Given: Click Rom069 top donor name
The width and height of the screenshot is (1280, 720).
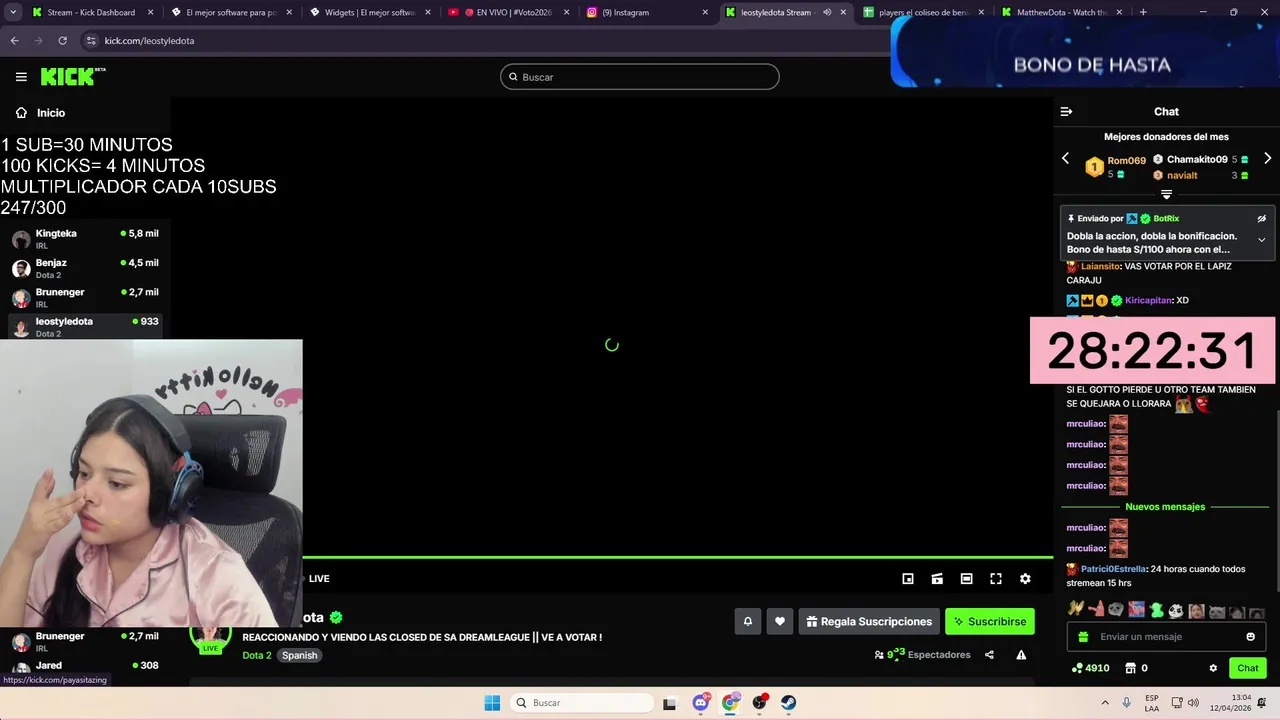Looking at the screenshot, I should [1126, 160].
